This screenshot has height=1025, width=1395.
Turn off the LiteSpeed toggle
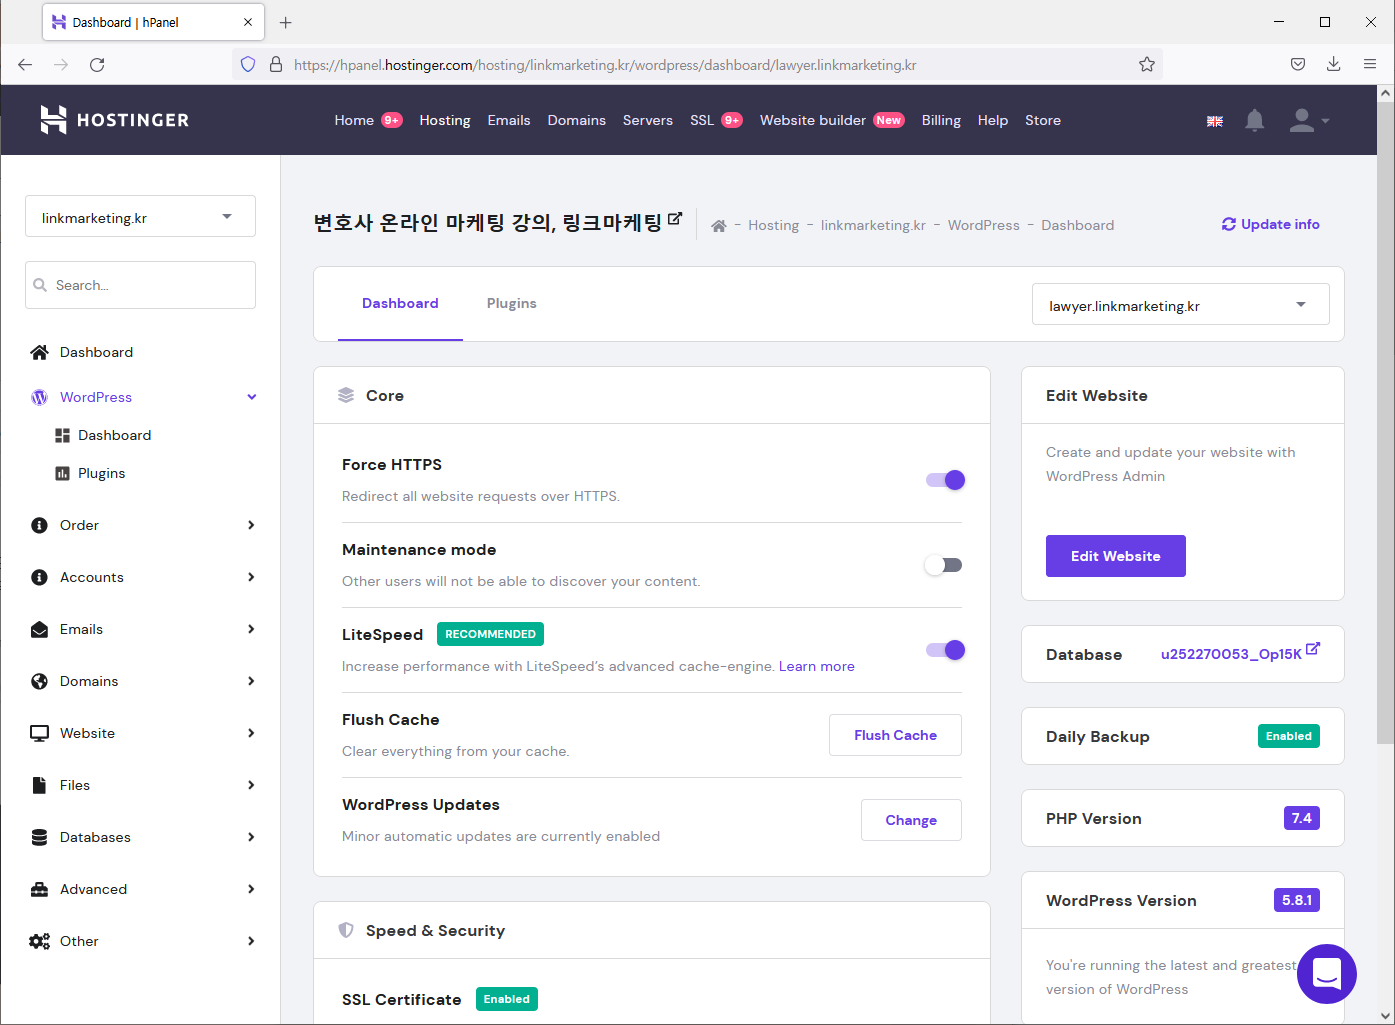coord(945,650)
